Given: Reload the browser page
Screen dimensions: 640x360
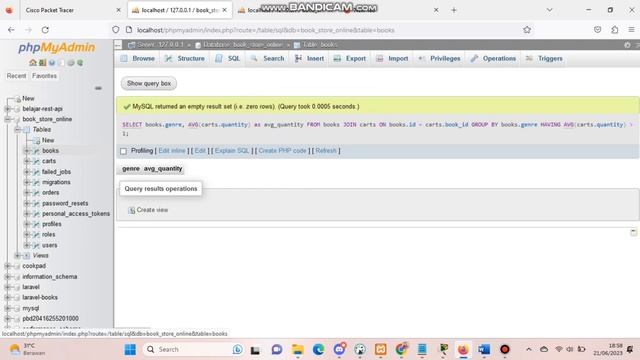Looking at the screenshot, I should click(x=45, y=30).
